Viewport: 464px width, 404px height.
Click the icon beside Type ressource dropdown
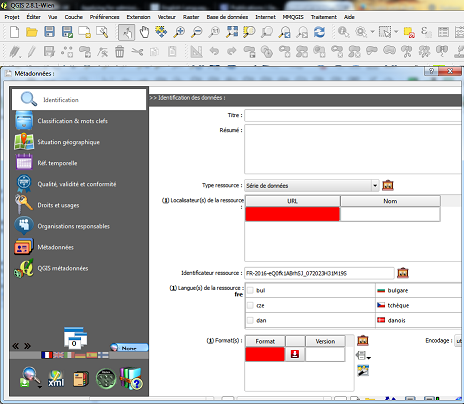pyautogui.click(x=388, y=185)
